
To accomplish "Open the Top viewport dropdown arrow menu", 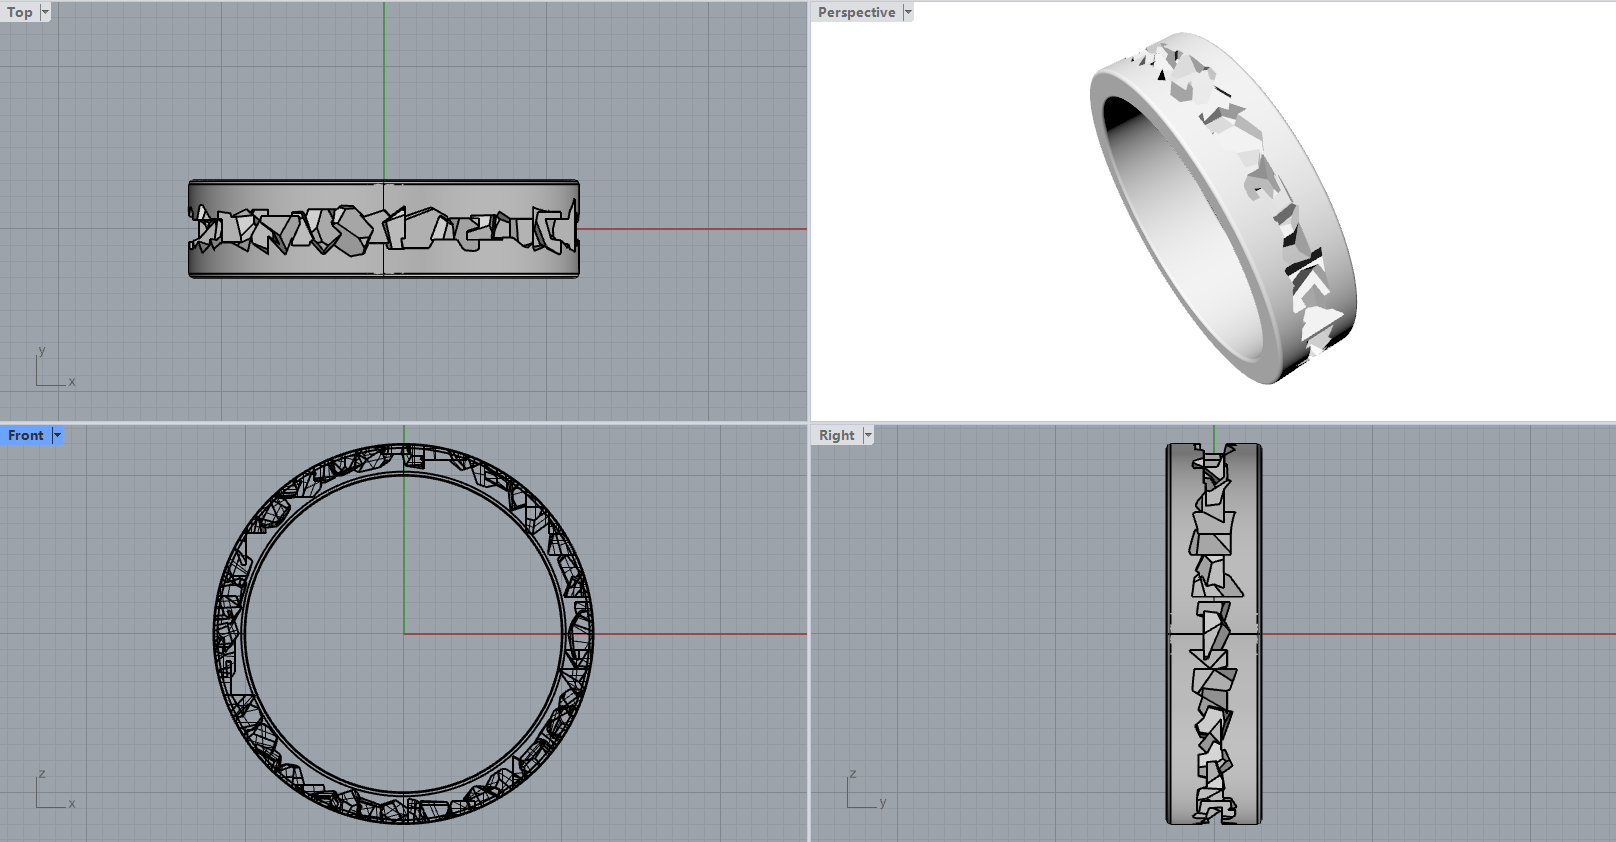I will 45,12.
